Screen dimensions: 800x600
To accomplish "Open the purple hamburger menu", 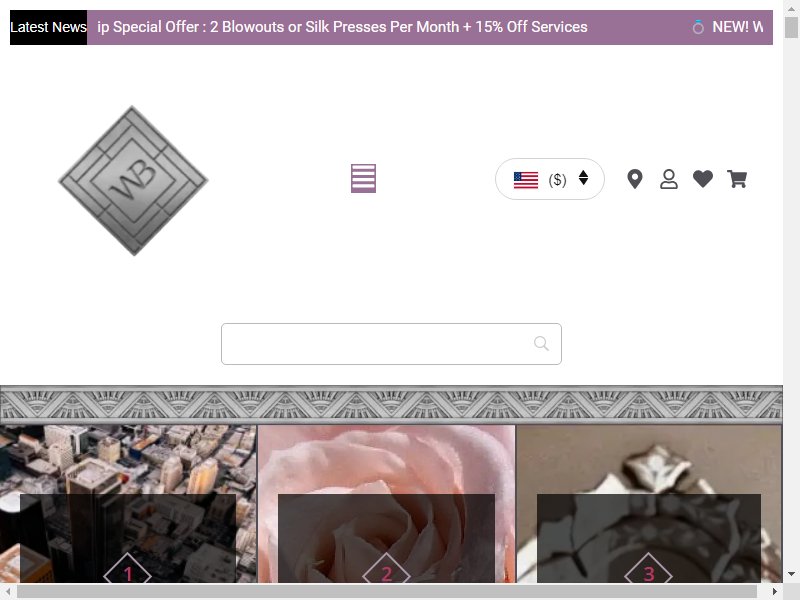I will tap(363, 179).
